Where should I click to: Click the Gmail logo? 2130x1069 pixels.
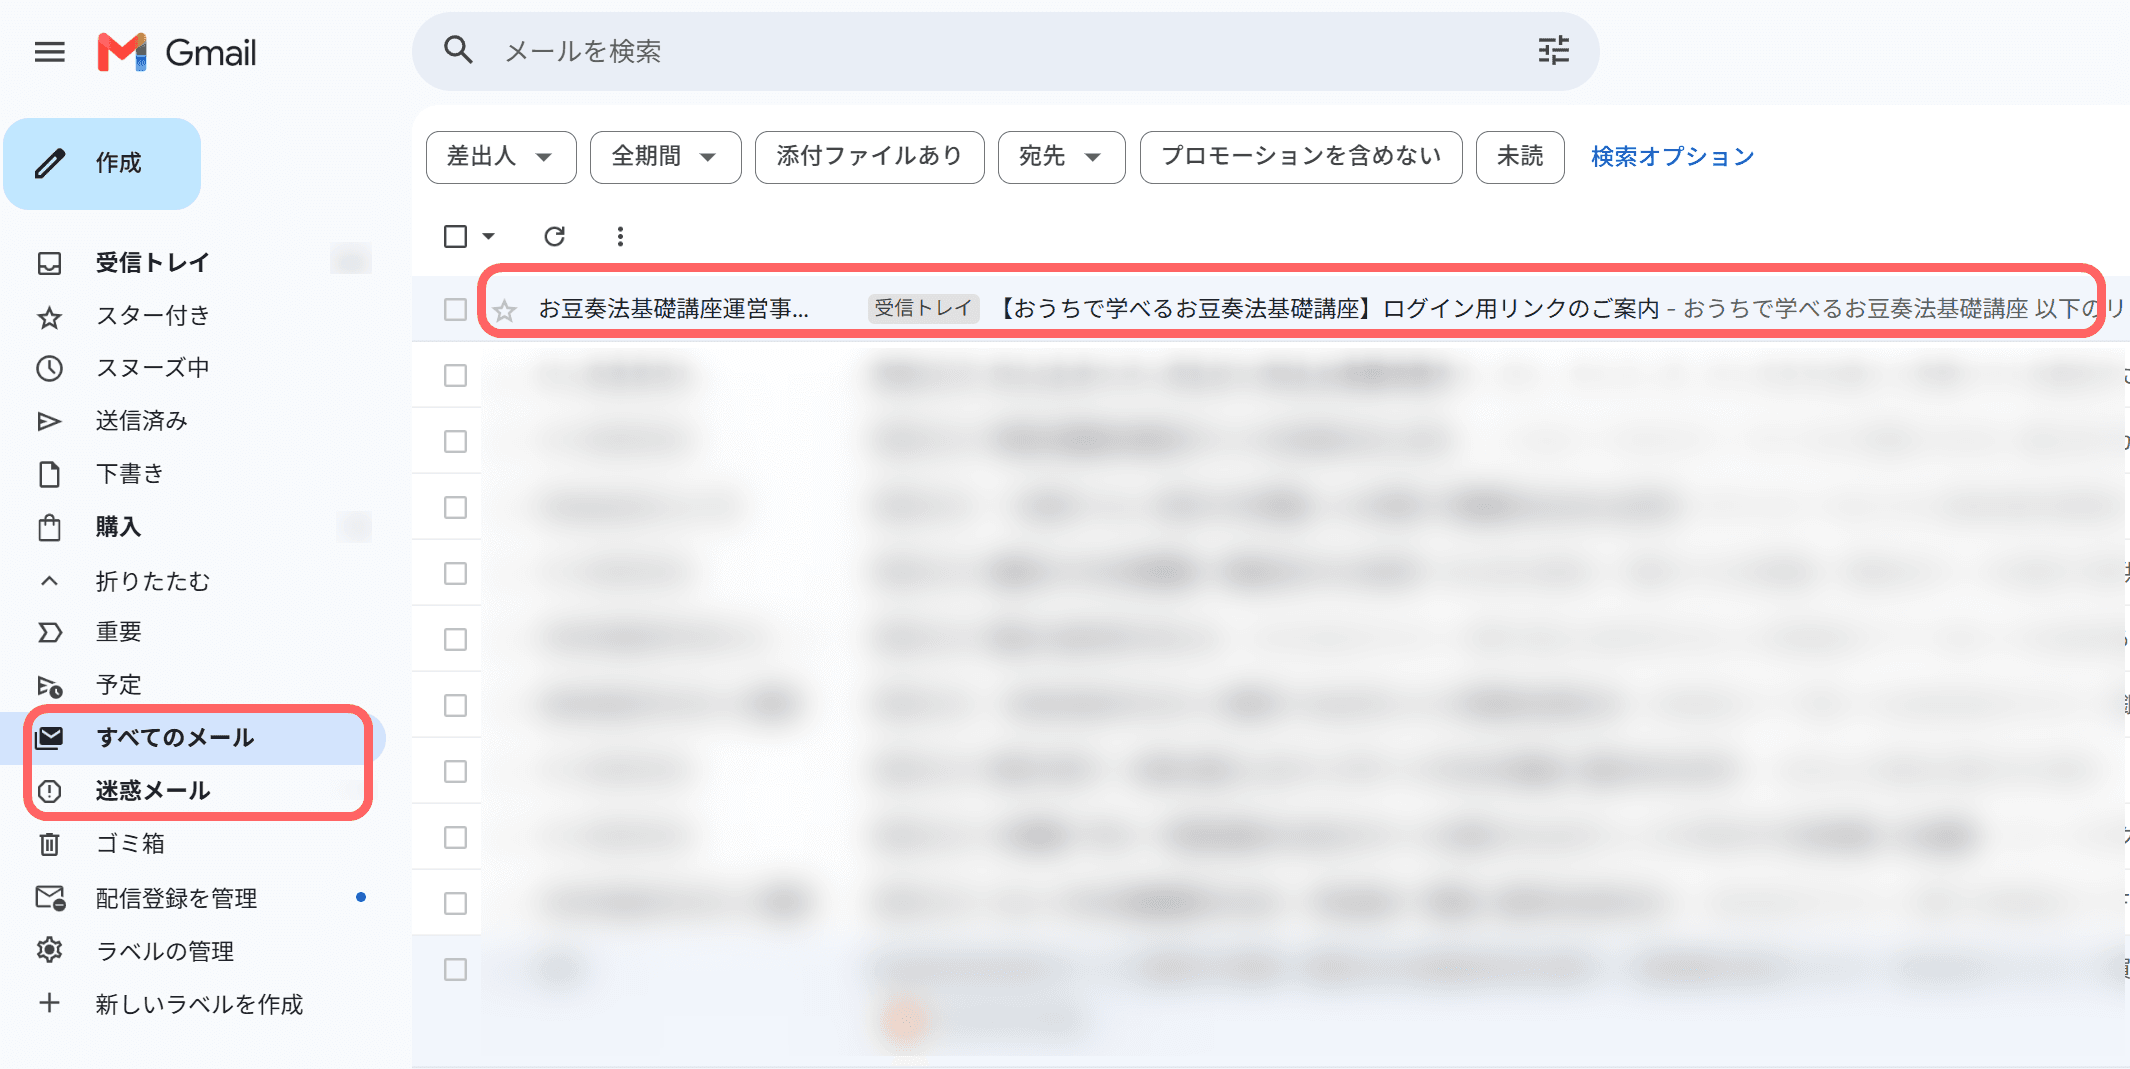pos(177,52)
